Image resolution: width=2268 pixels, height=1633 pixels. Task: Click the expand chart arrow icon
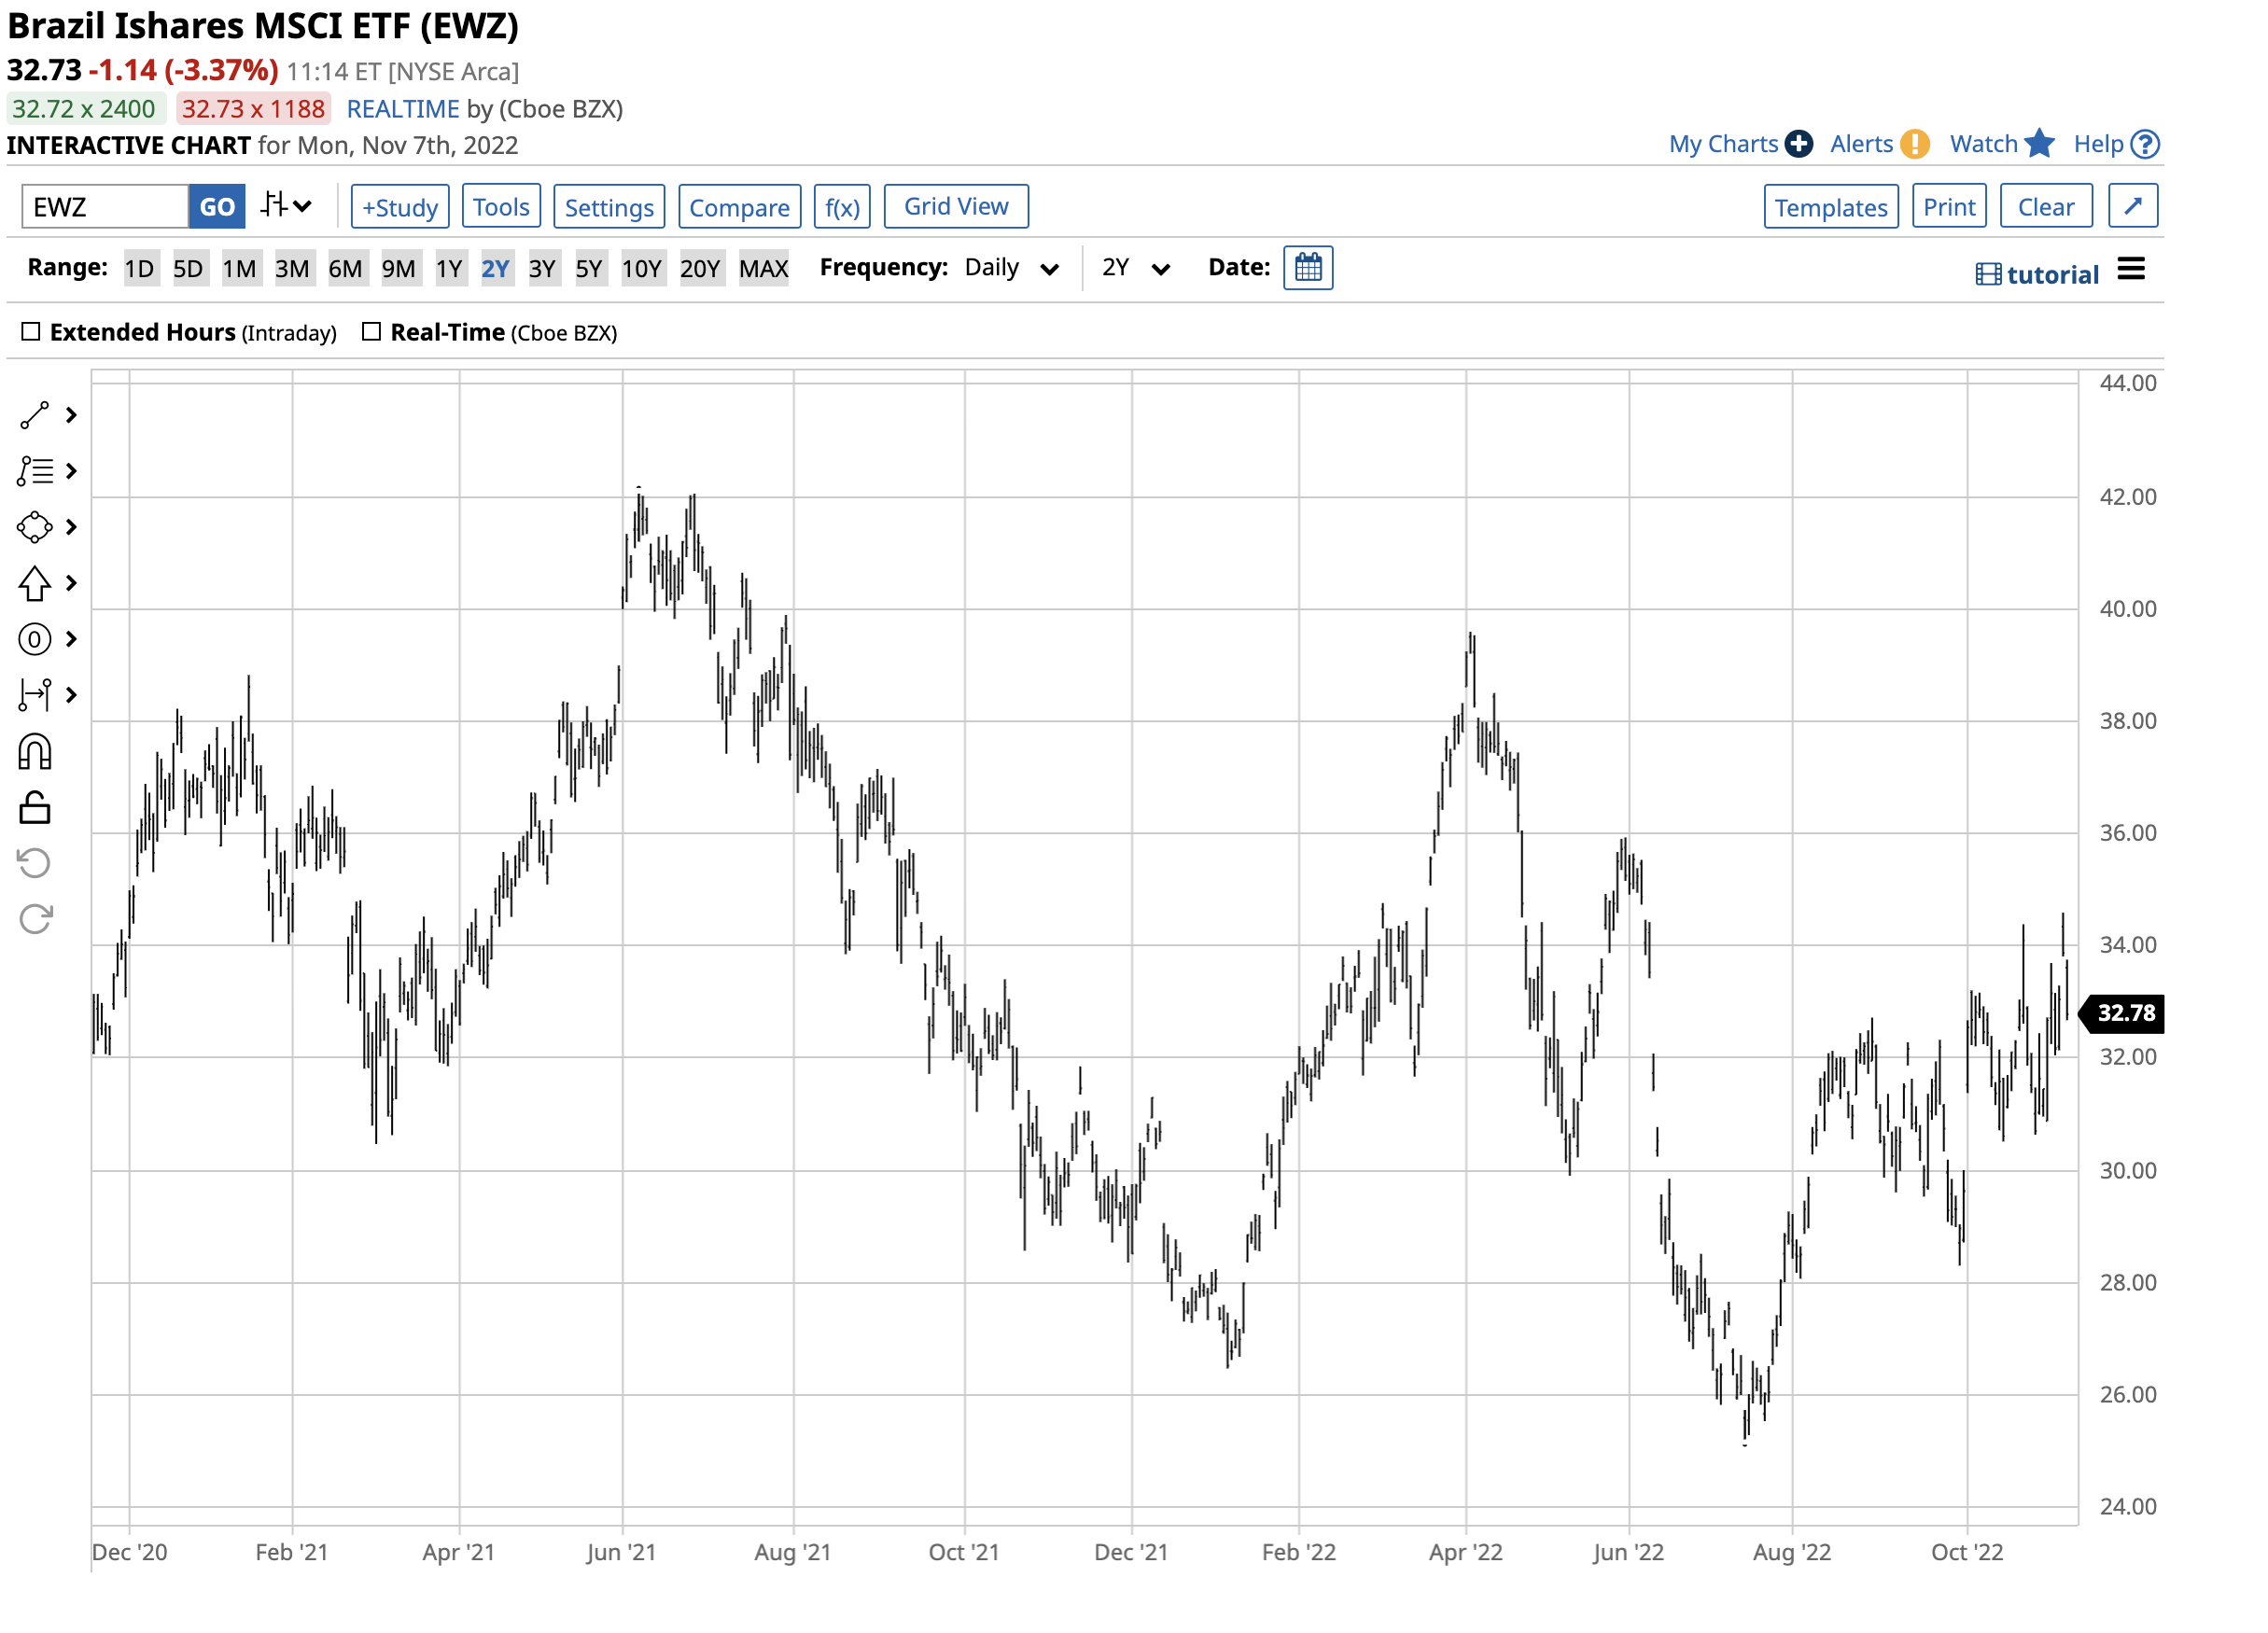pos(2132,206)
